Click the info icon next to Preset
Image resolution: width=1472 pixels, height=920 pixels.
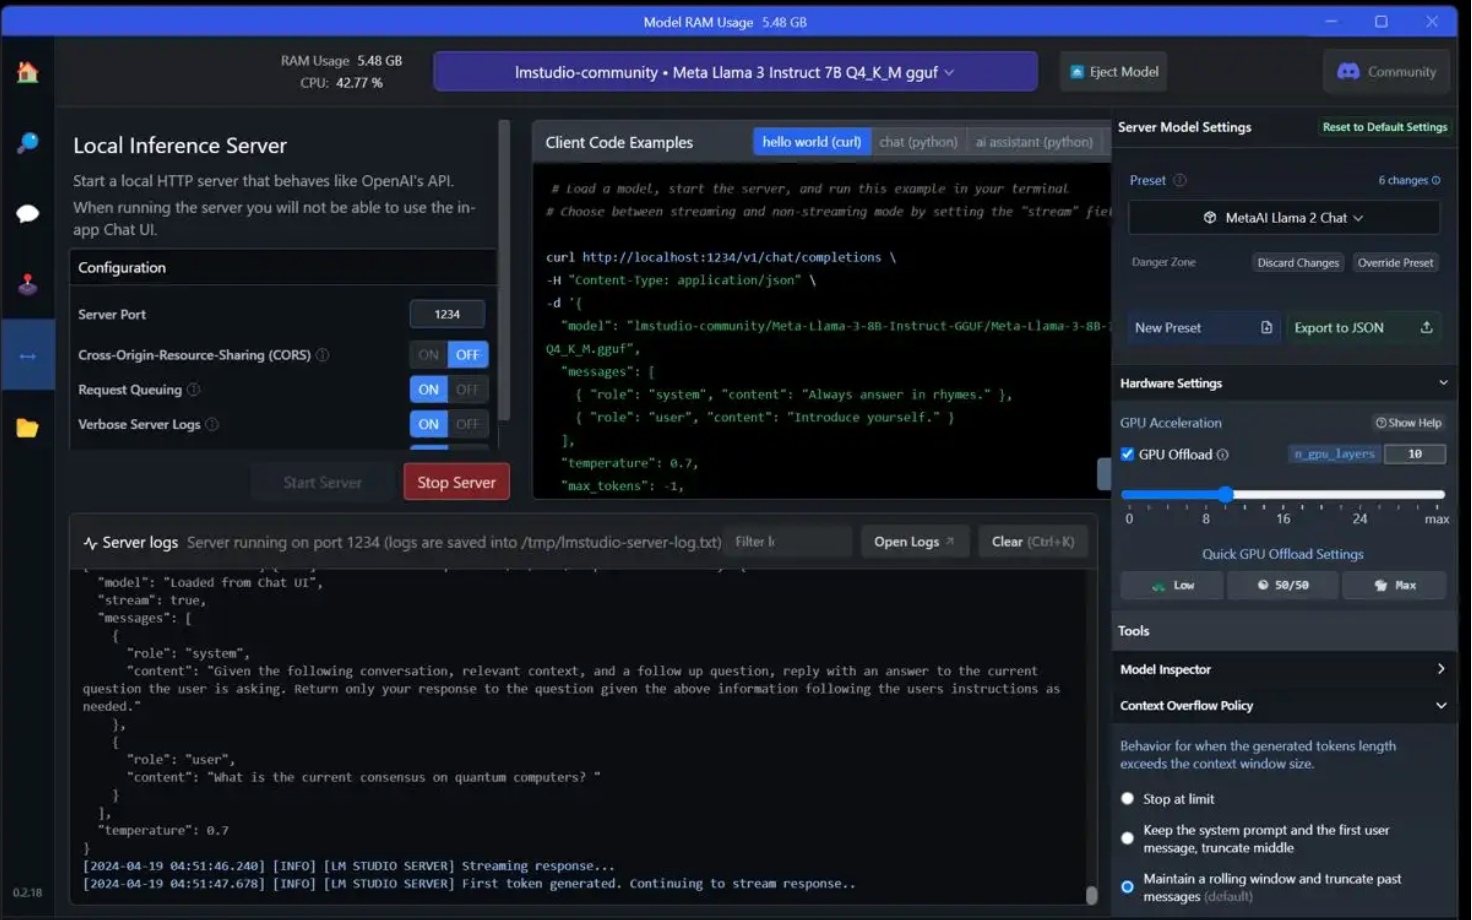click(x=1180, y=181)
